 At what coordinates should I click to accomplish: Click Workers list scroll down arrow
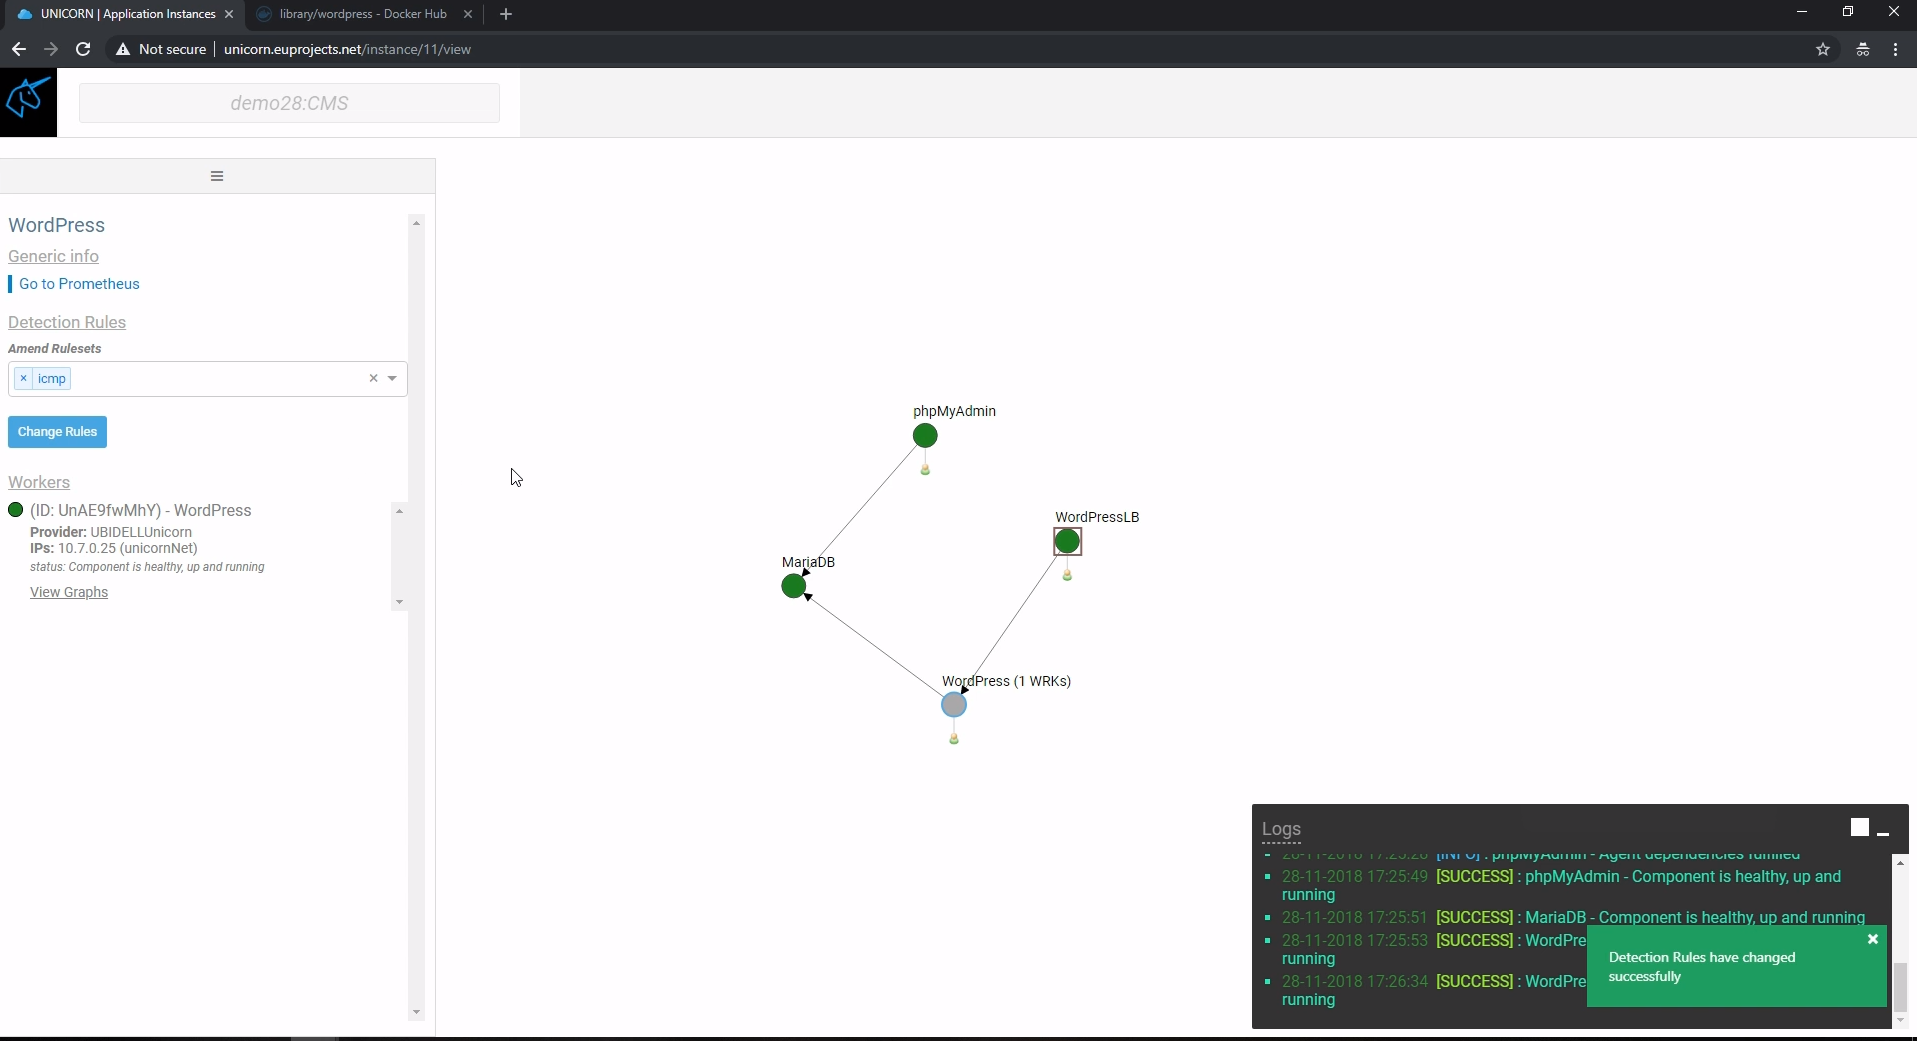pyautogui.click(x=399, y=602)
